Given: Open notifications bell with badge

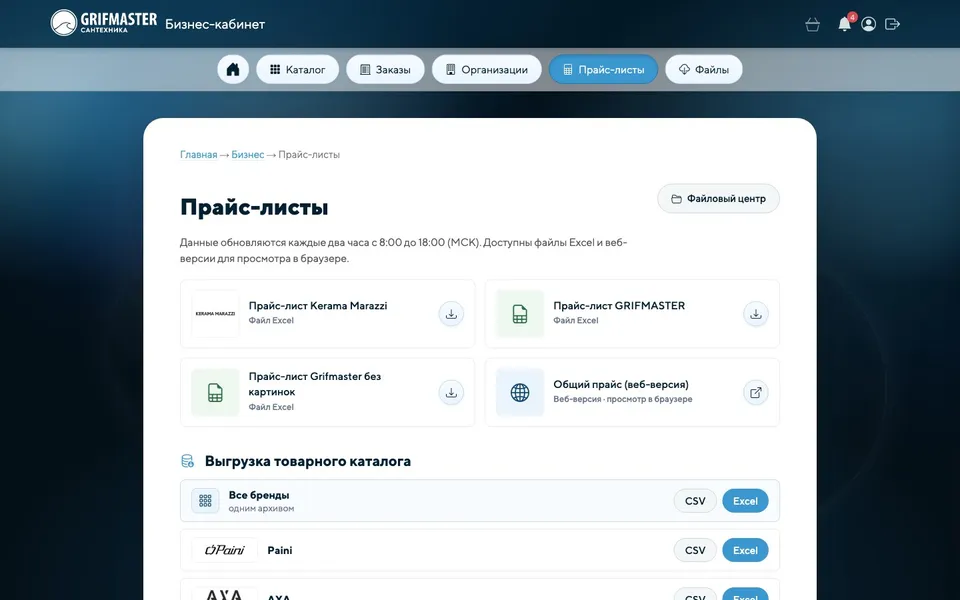Looking at the screenshot, I should tap(844, 24).
